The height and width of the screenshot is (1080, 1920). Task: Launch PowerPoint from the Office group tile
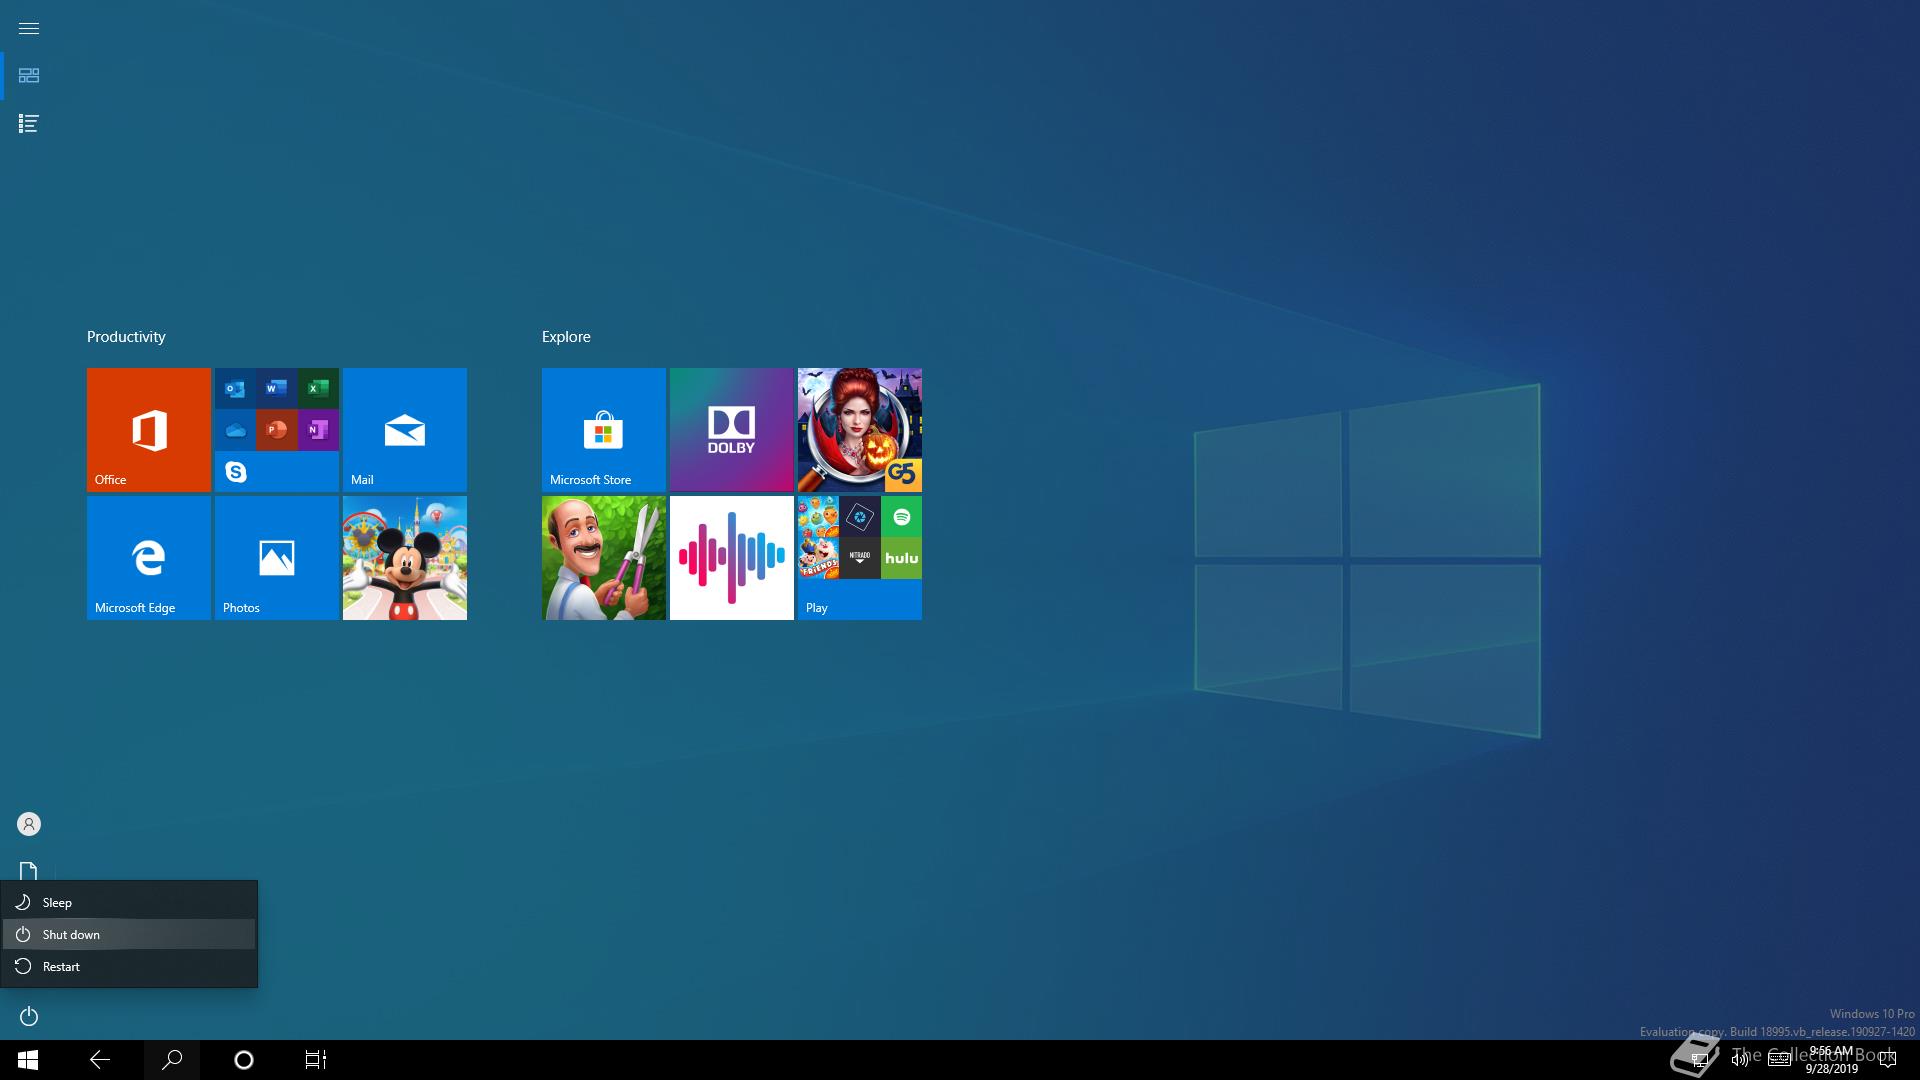click(277, 430)
